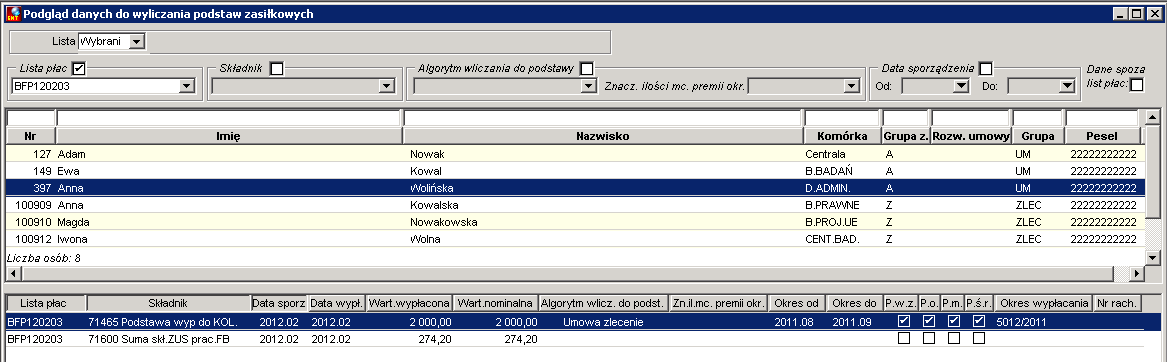The width and height of the screenshot is (1167, 362).
Task: Select the row with surname Kowalska
Action: 575,205
